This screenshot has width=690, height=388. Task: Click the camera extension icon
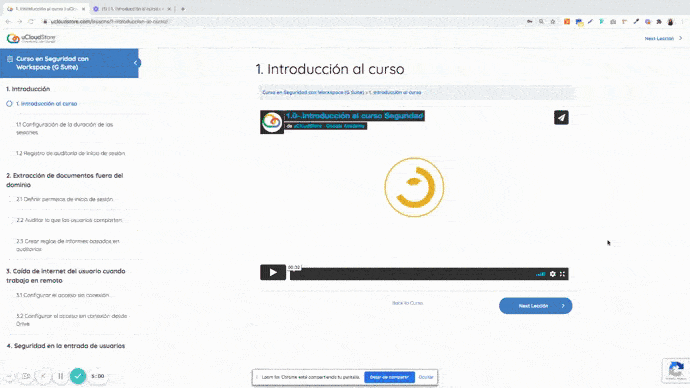tap(613, 22)
